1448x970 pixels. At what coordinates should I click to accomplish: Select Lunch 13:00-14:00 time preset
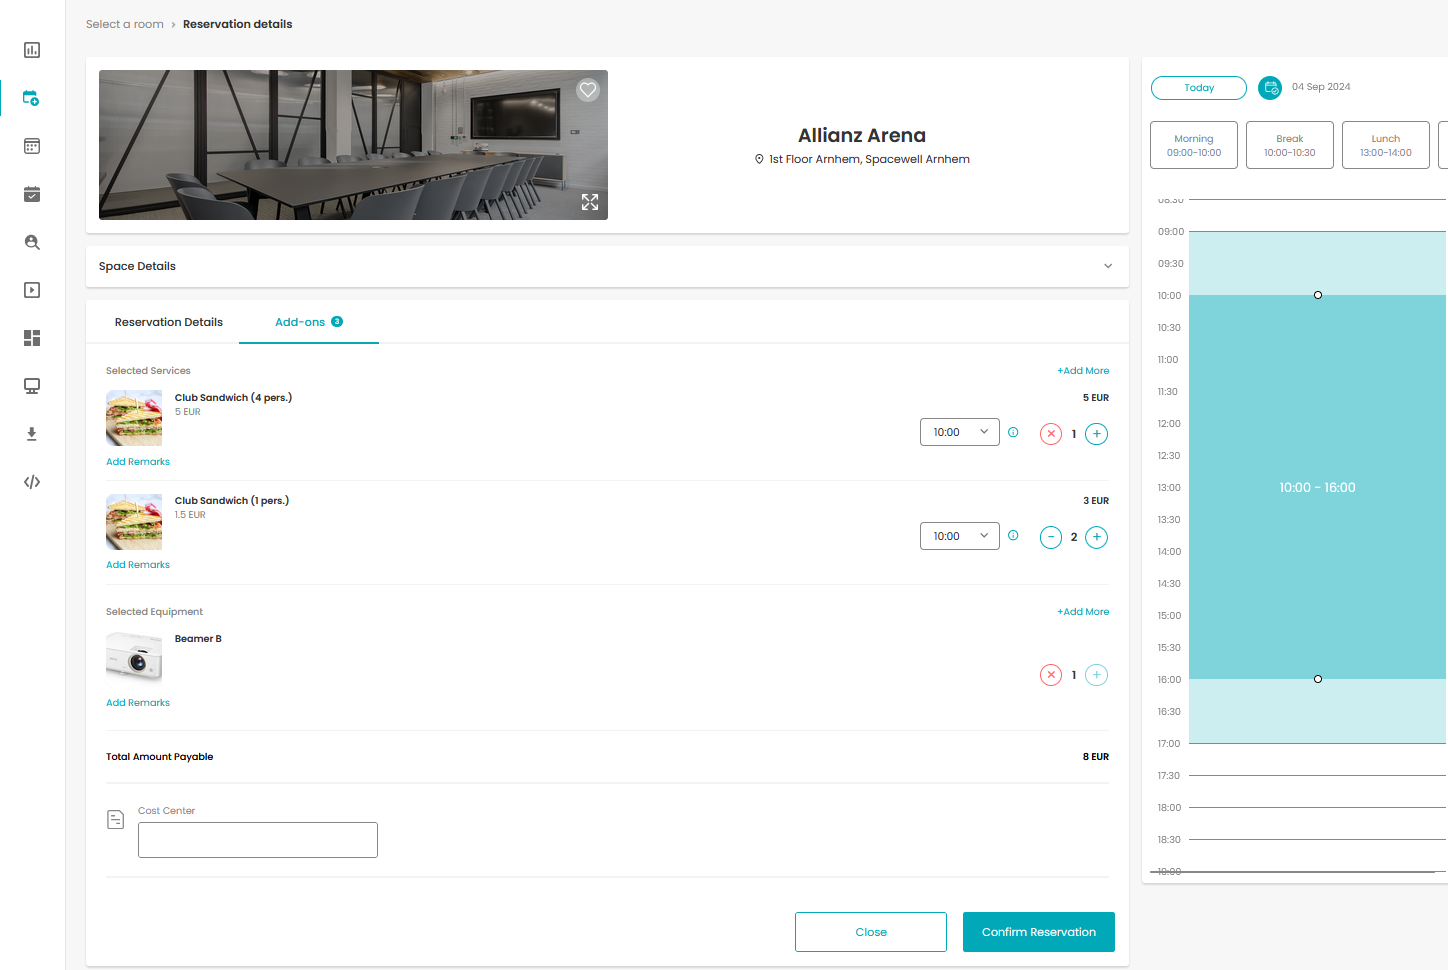click(x=1386, y=145)
